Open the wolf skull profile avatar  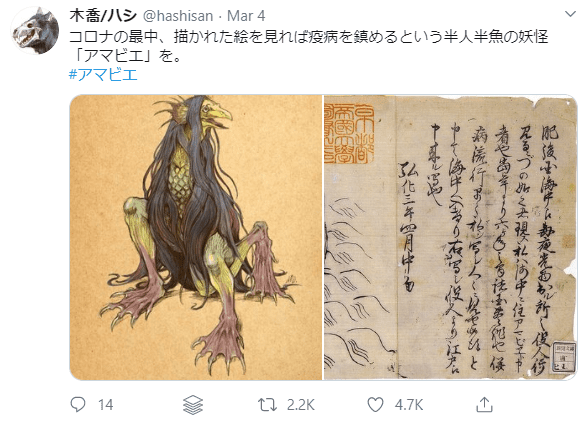[x=35, y=31]
